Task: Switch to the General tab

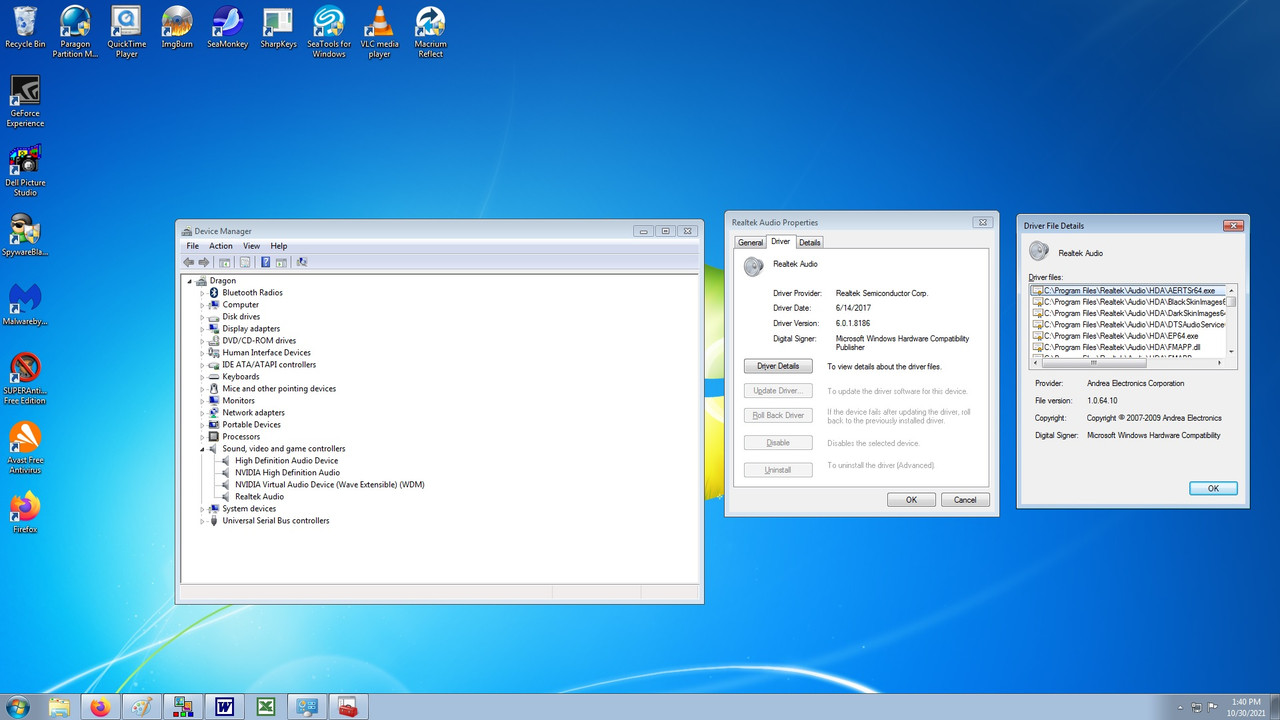Action: (x=750, y=243)
